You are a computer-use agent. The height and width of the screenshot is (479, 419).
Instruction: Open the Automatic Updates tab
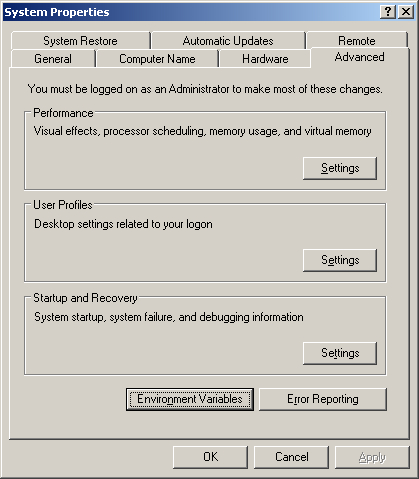tap(228, 41)
